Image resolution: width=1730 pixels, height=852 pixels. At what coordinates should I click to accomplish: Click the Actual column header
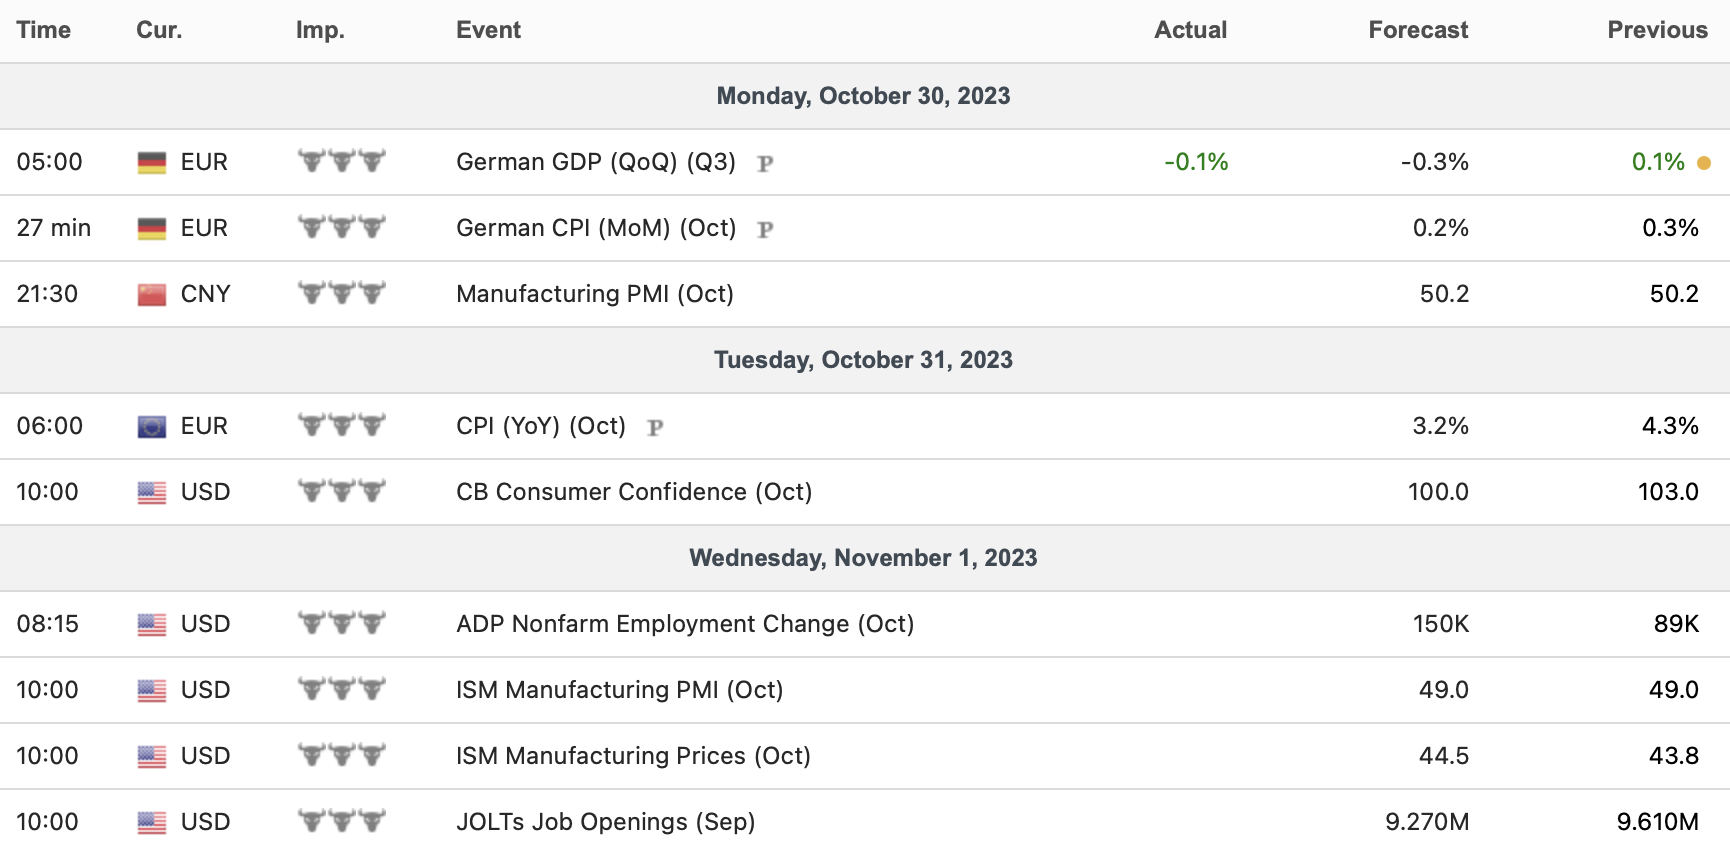click(1190, 30)
